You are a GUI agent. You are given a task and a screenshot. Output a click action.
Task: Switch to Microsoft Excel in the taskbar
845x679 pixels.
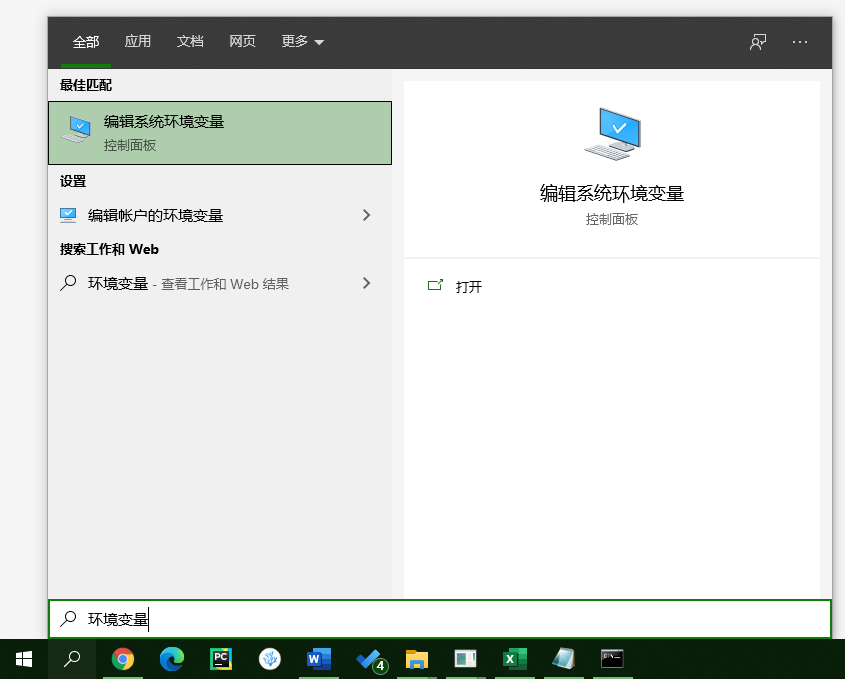tap(515, 659)
